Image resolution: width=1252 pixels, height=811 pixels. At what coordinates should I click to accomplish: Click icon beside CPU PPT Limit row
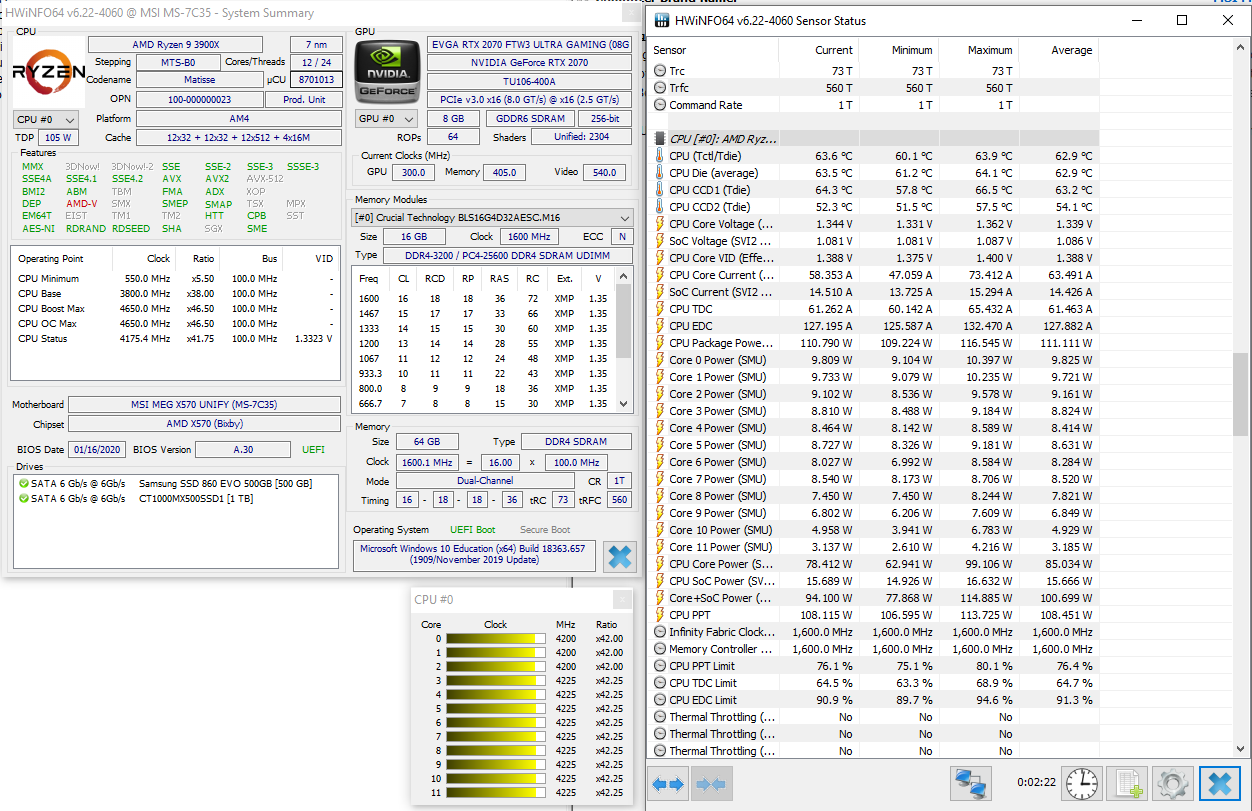[660, 666]
